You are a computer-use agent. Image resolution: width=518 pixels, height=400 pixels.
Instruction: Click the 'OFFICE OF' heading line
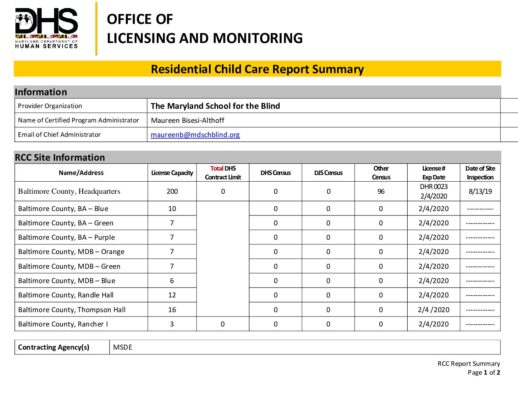140,19
